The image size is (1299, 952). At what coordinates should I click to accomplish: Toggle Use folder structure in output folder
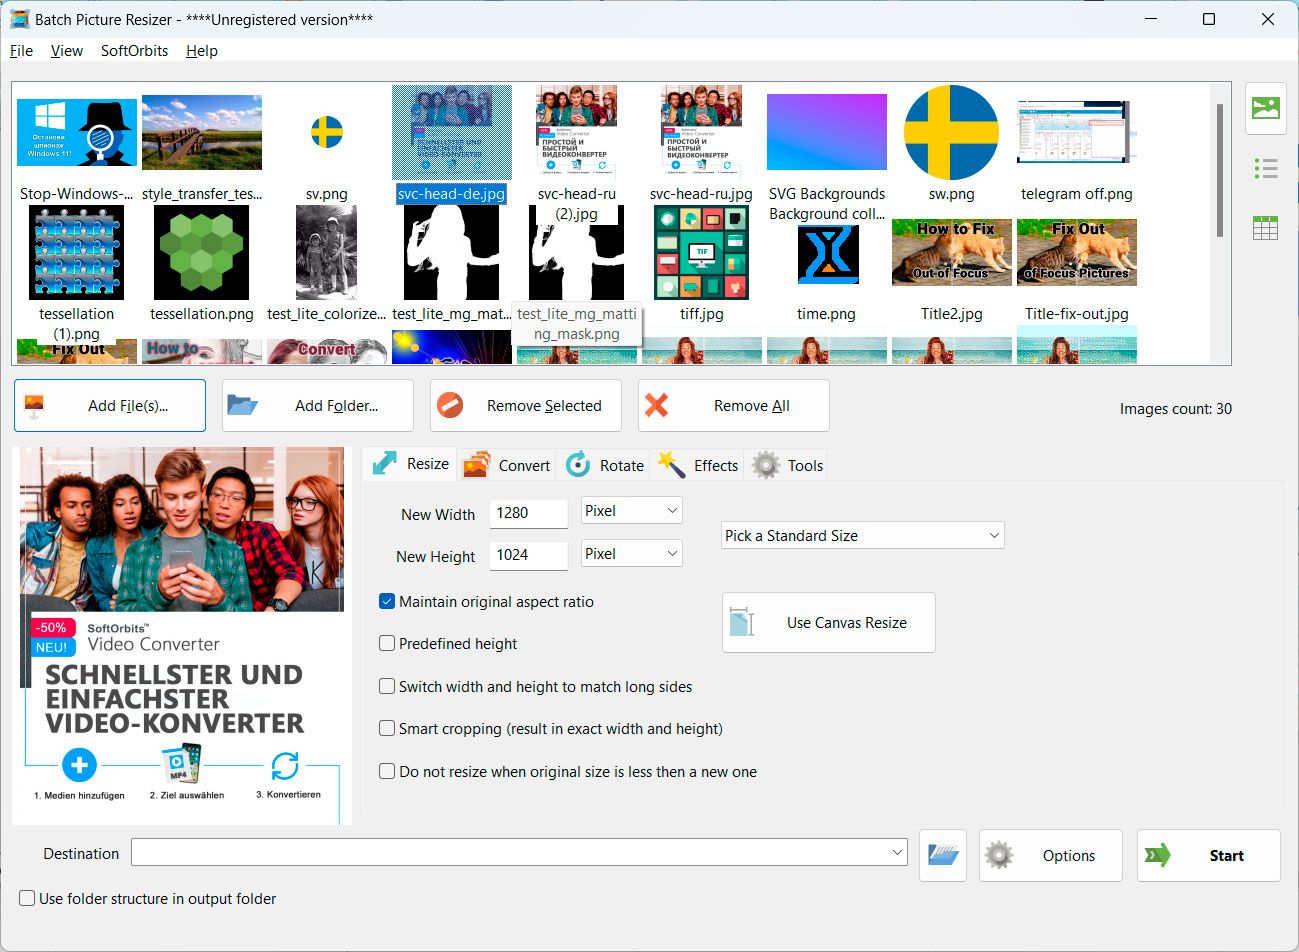(28, 898)
